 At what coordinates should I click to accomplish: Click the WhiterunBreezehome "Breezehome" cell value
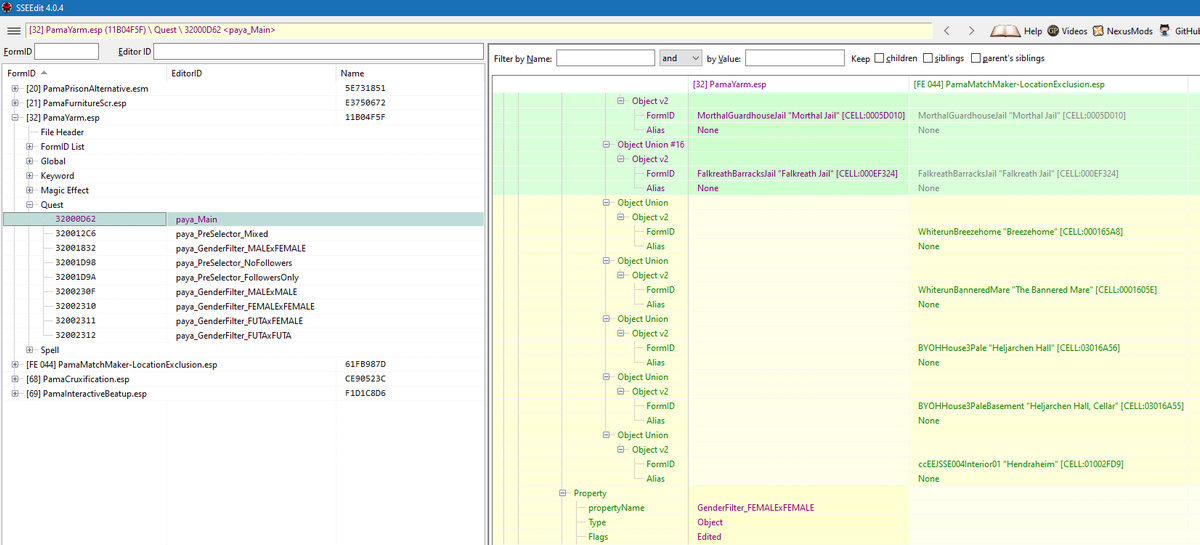(1020, 232)
